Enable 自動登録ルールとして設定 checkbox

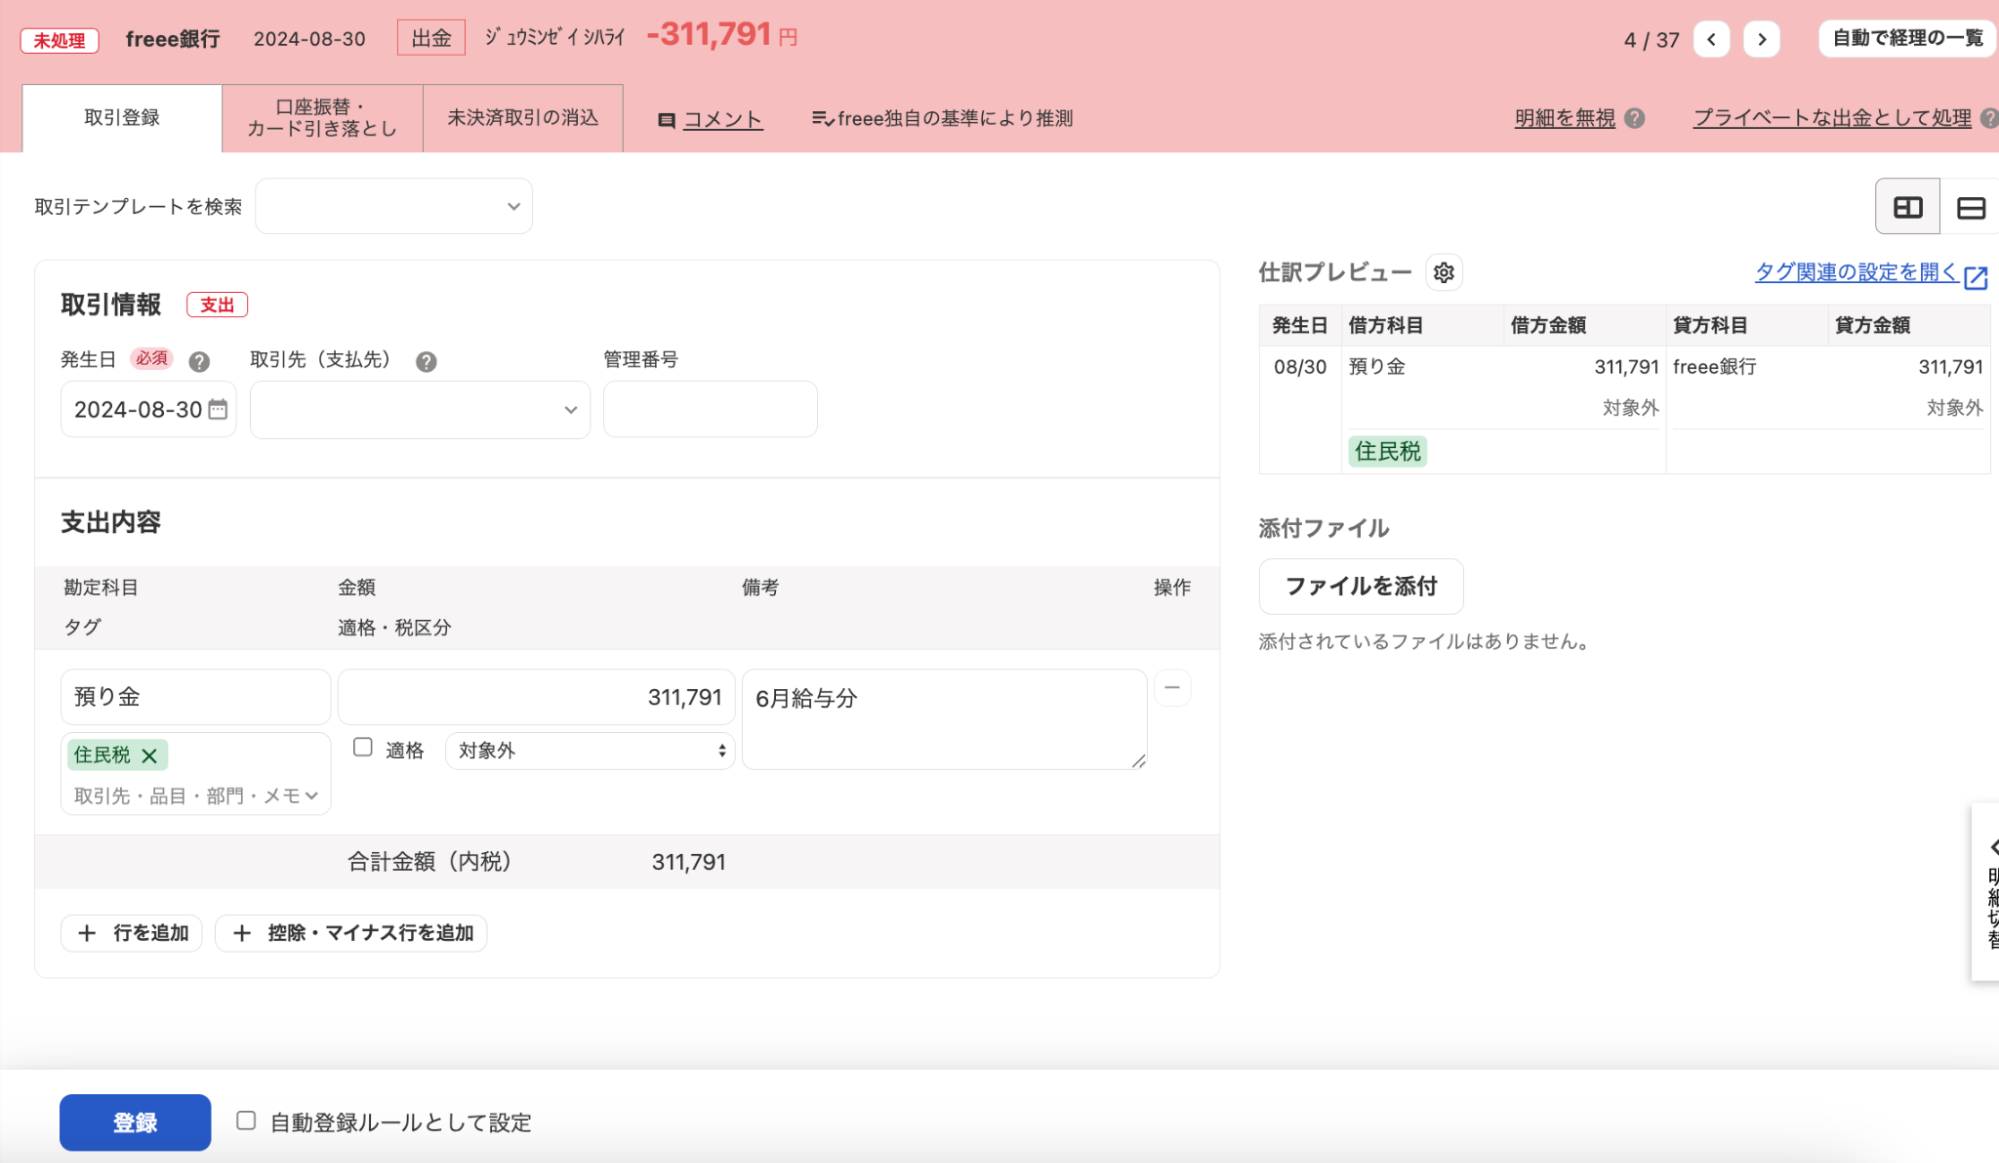coord(246,1120)
